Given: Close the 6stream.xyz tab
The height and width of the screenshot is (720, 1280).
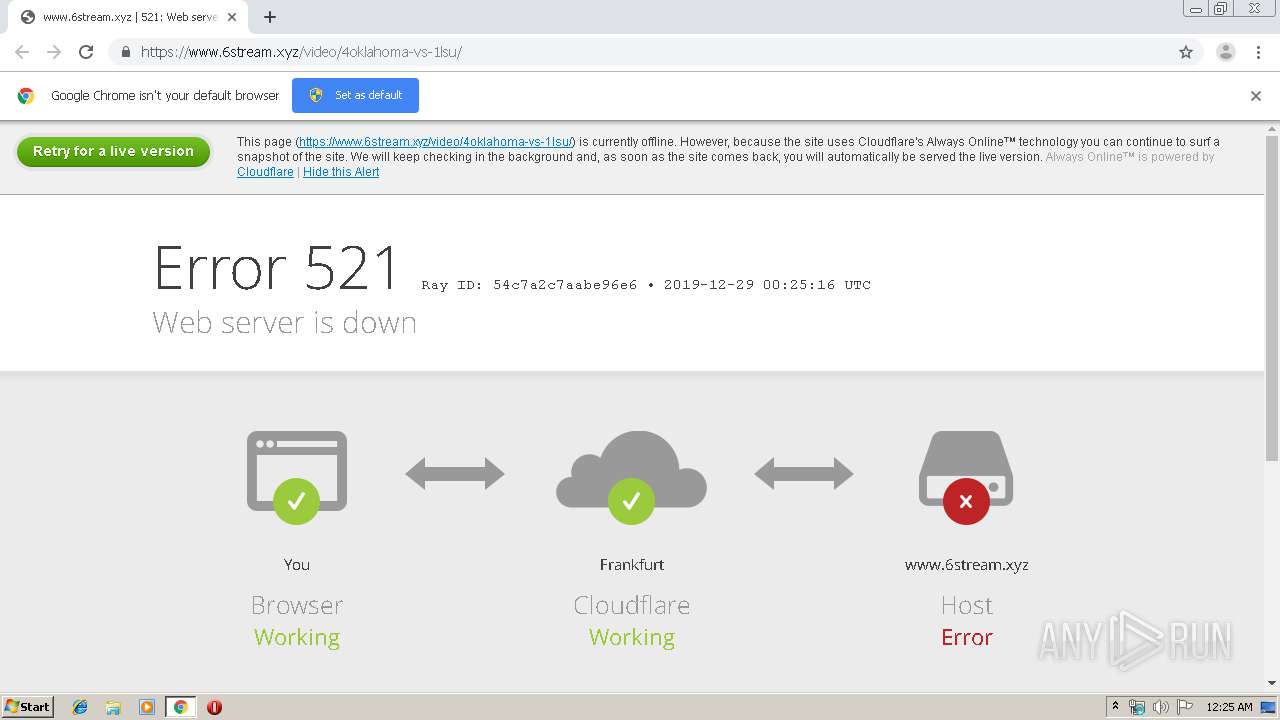Looking at the screenshot, I should [233, 17].
